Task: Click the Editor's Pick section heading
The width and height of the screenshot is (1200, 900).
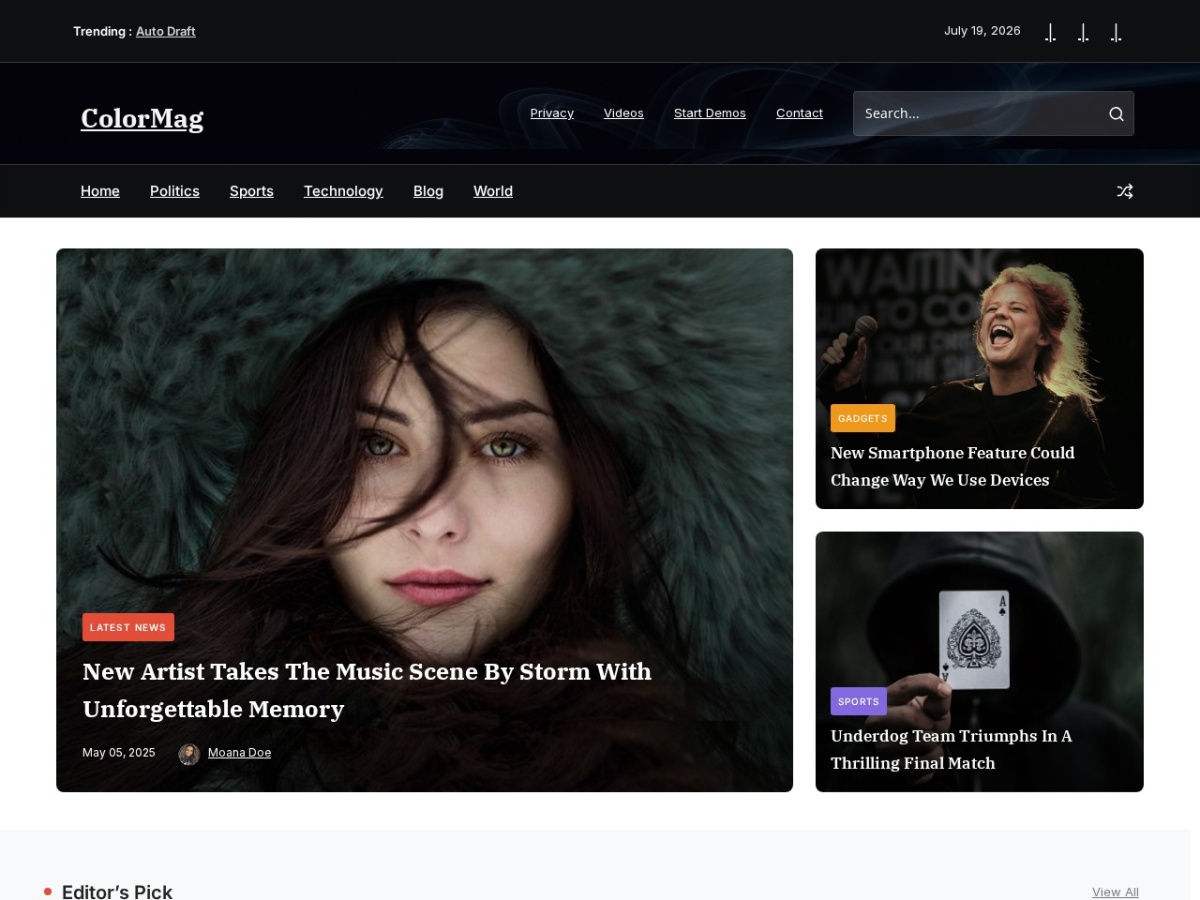Action: 117,891
